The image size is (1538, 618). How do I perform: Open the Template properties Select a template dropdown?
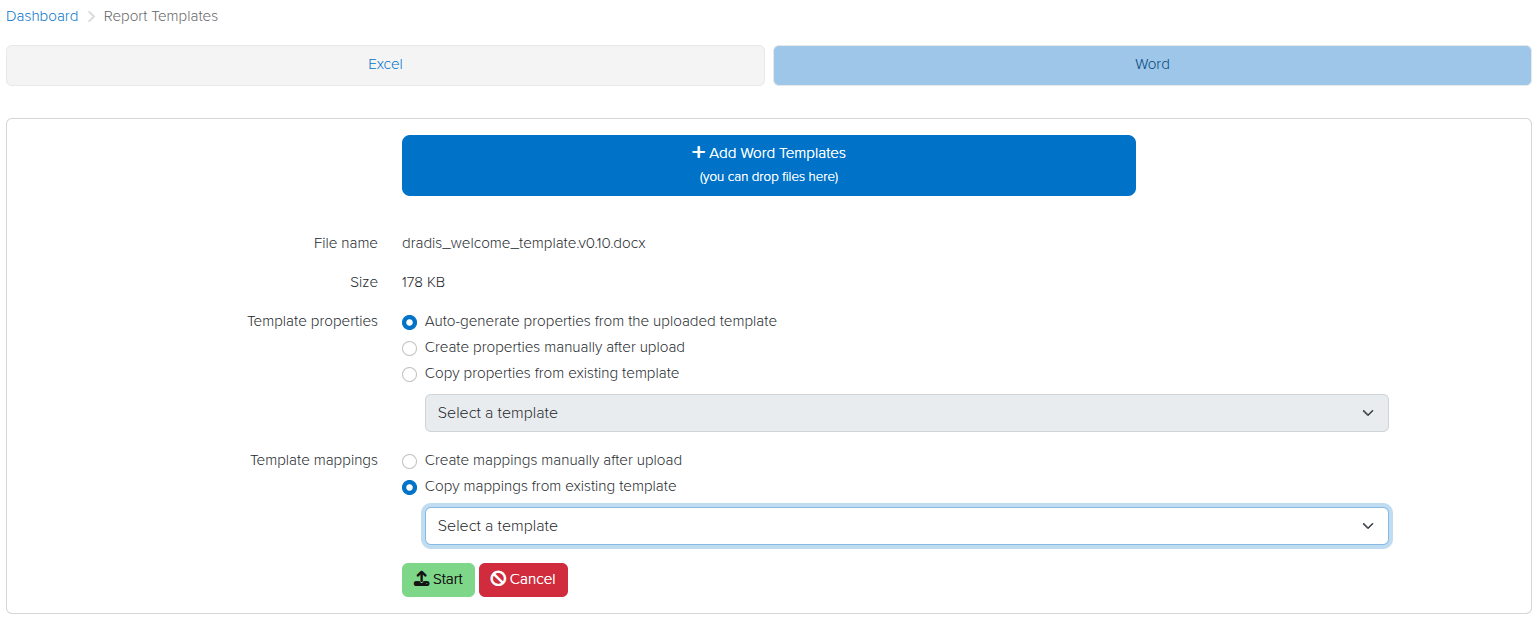tap(906, 413)
